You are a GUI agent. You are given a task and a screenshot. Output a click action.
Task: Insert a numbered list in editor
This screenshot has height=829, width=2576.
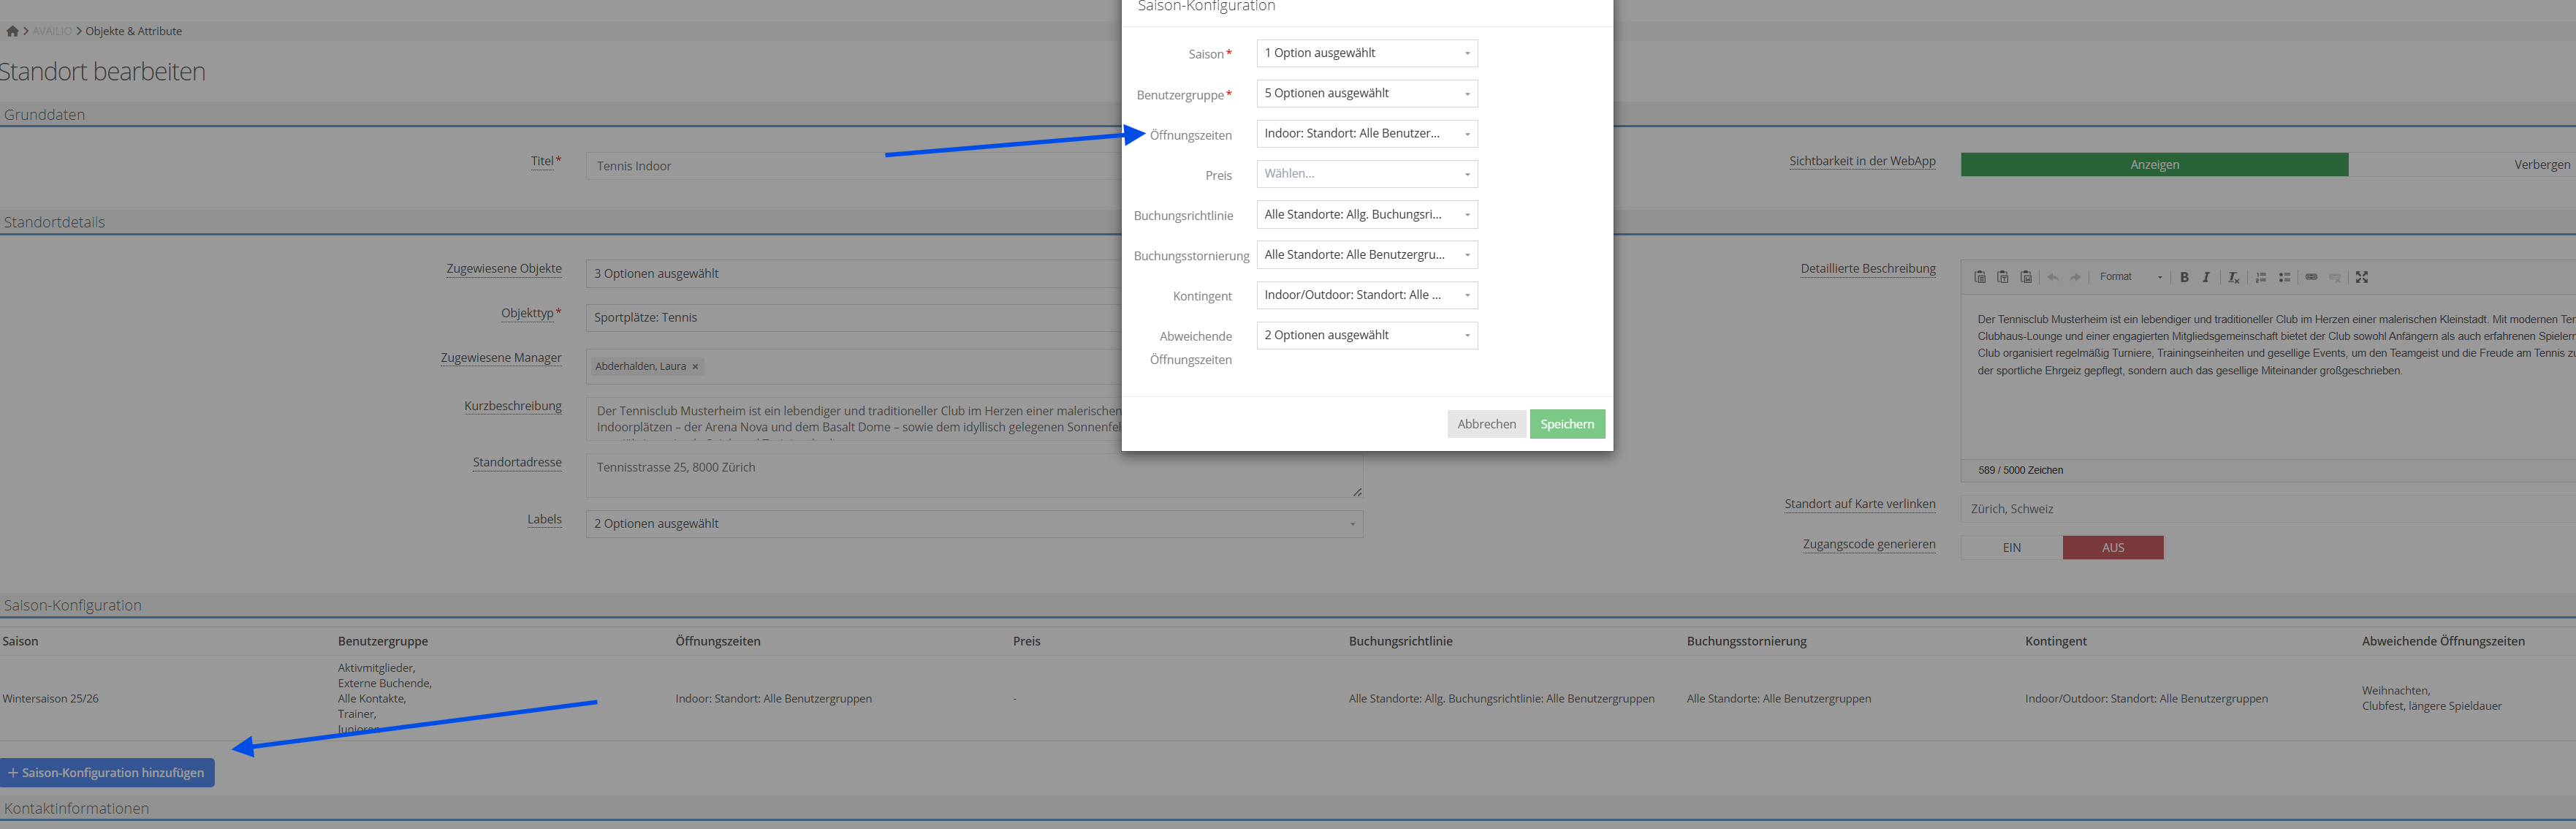pyautogui.click(x=2261, y=277)
